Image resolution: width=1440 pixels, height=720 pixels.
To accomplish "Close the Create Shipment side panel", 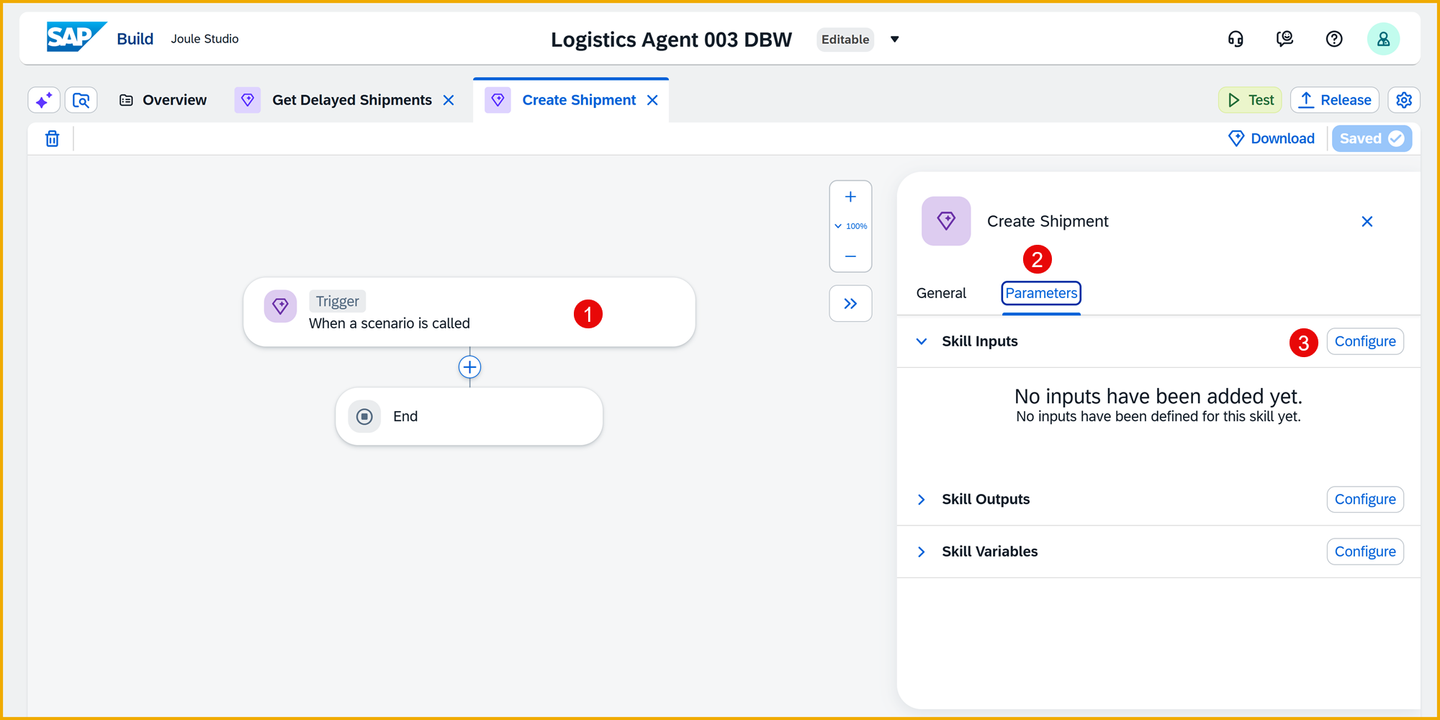I will [x=1367, y=221].
